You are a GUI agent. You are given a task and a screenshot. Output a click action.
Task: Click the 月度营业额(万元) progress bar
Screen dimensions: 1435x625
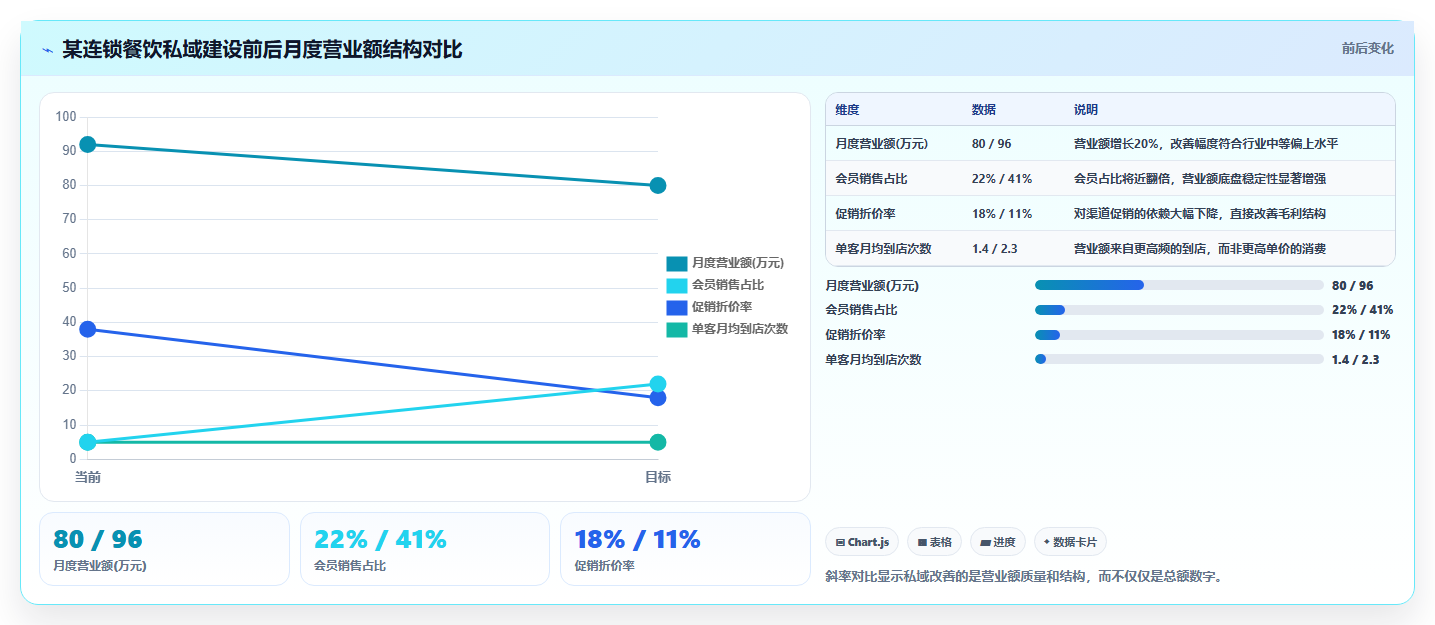coord(1179,285)
